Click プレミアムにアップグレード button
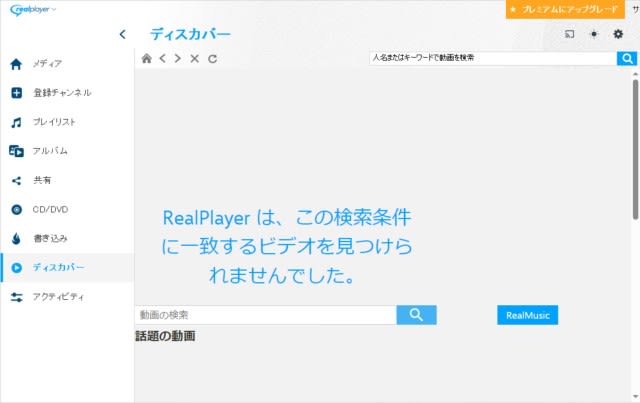The height and width of the screenshot is (403, 640). 565,9
